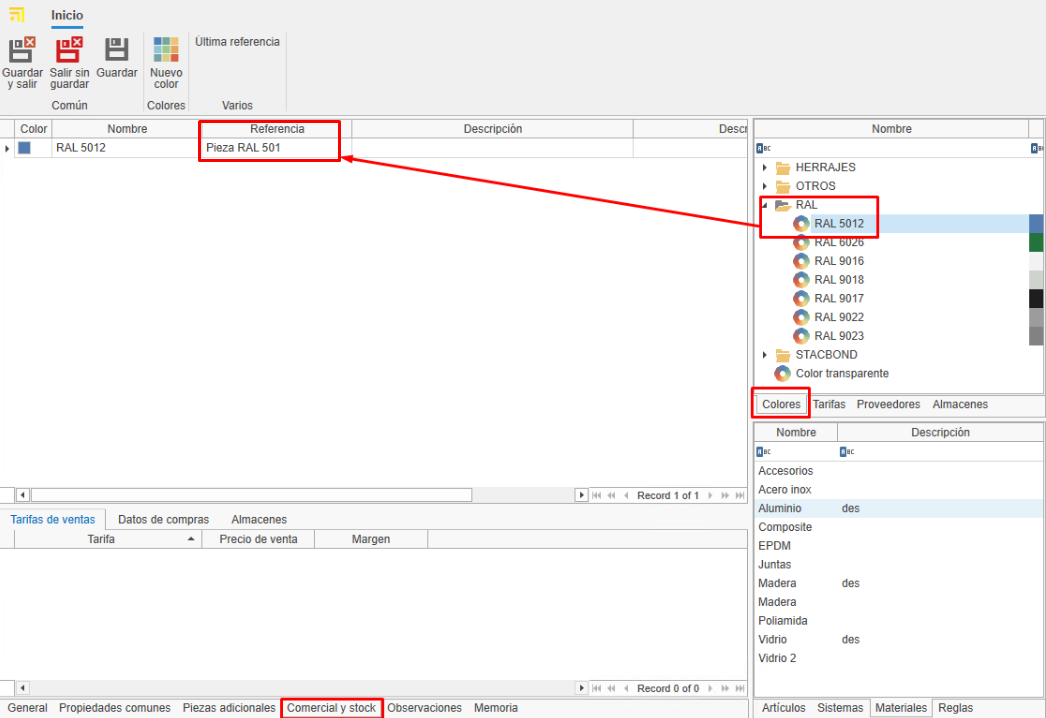Expand the HERRAJES folder
Viewport: 1046px width, 718px height.
pos(764,167)
